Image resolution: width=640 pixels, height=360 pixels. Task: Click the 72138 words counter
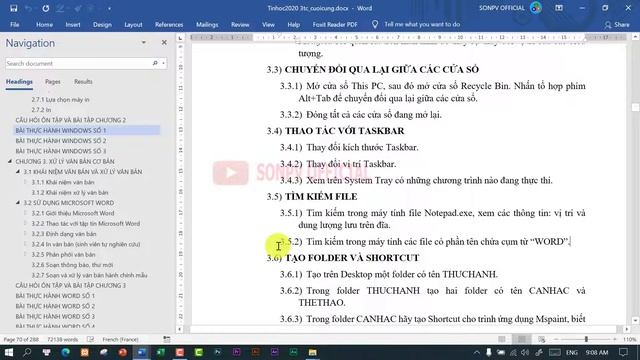point(62,340)
